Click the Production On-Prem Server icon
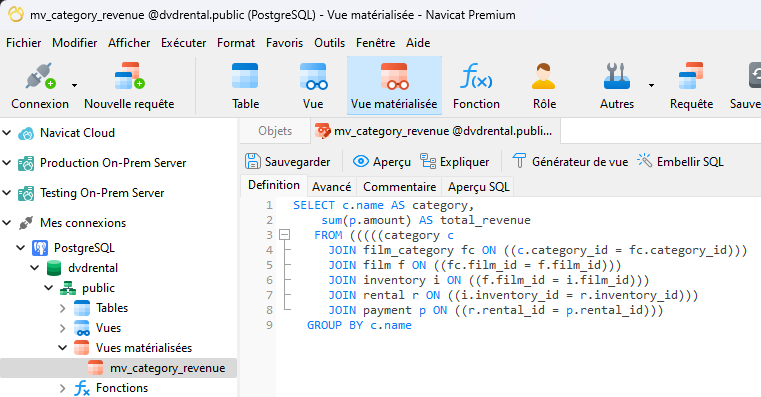Image resolution: width=761 pixels, height=397 pixels. click(26, 164)
